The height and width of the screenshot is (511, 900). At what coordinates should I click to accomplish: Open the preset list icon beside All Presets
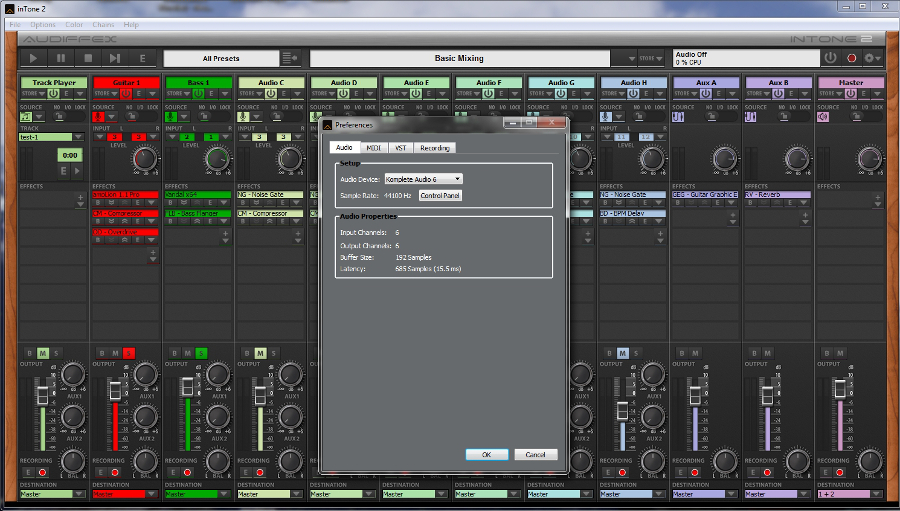[290, 58]
